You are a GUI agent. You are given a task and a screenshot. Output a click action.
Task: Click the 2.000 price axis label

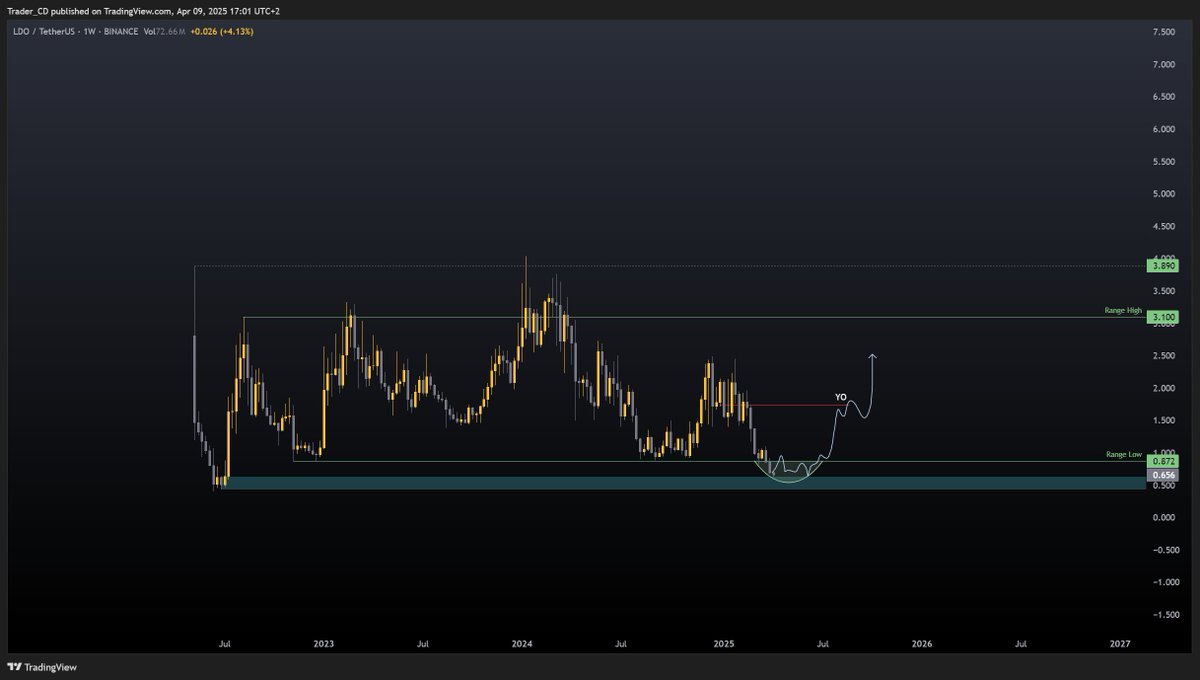tap(1163, 388)
